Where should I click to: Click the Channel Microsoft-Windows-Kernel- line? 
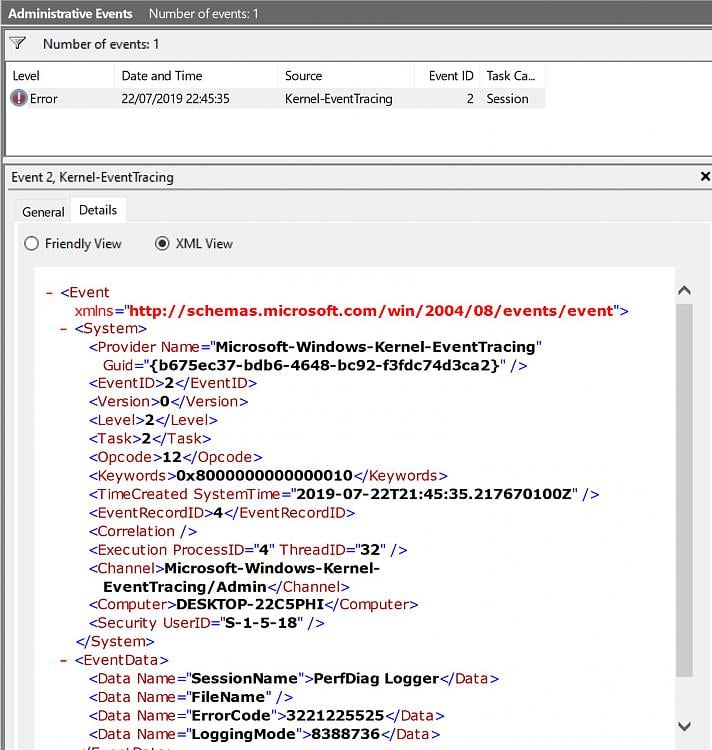point(234,568)
